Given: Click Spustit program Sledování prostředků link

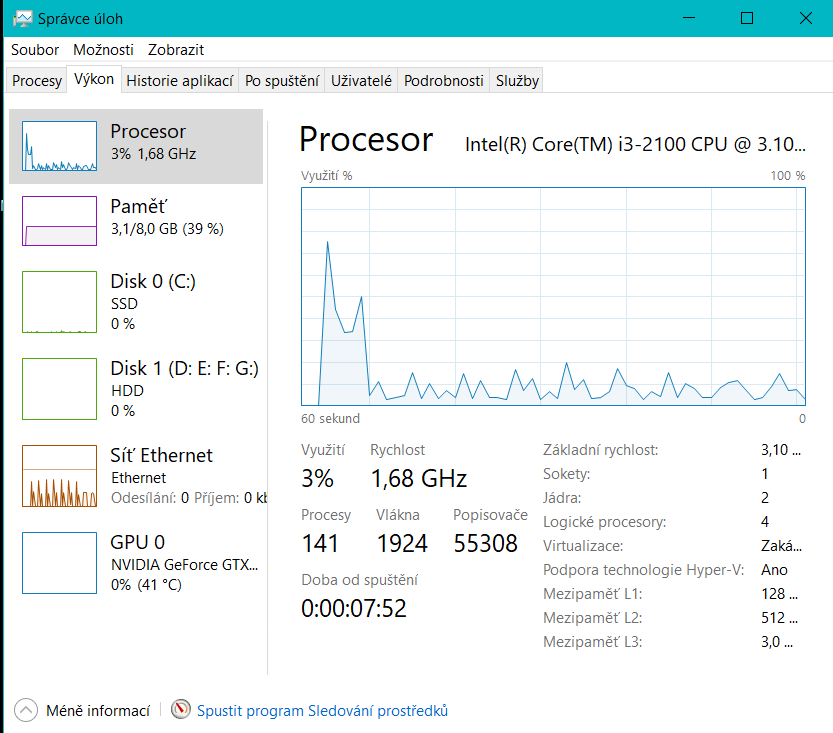Looking at the screenshot, I should click(x=322, y=711).
